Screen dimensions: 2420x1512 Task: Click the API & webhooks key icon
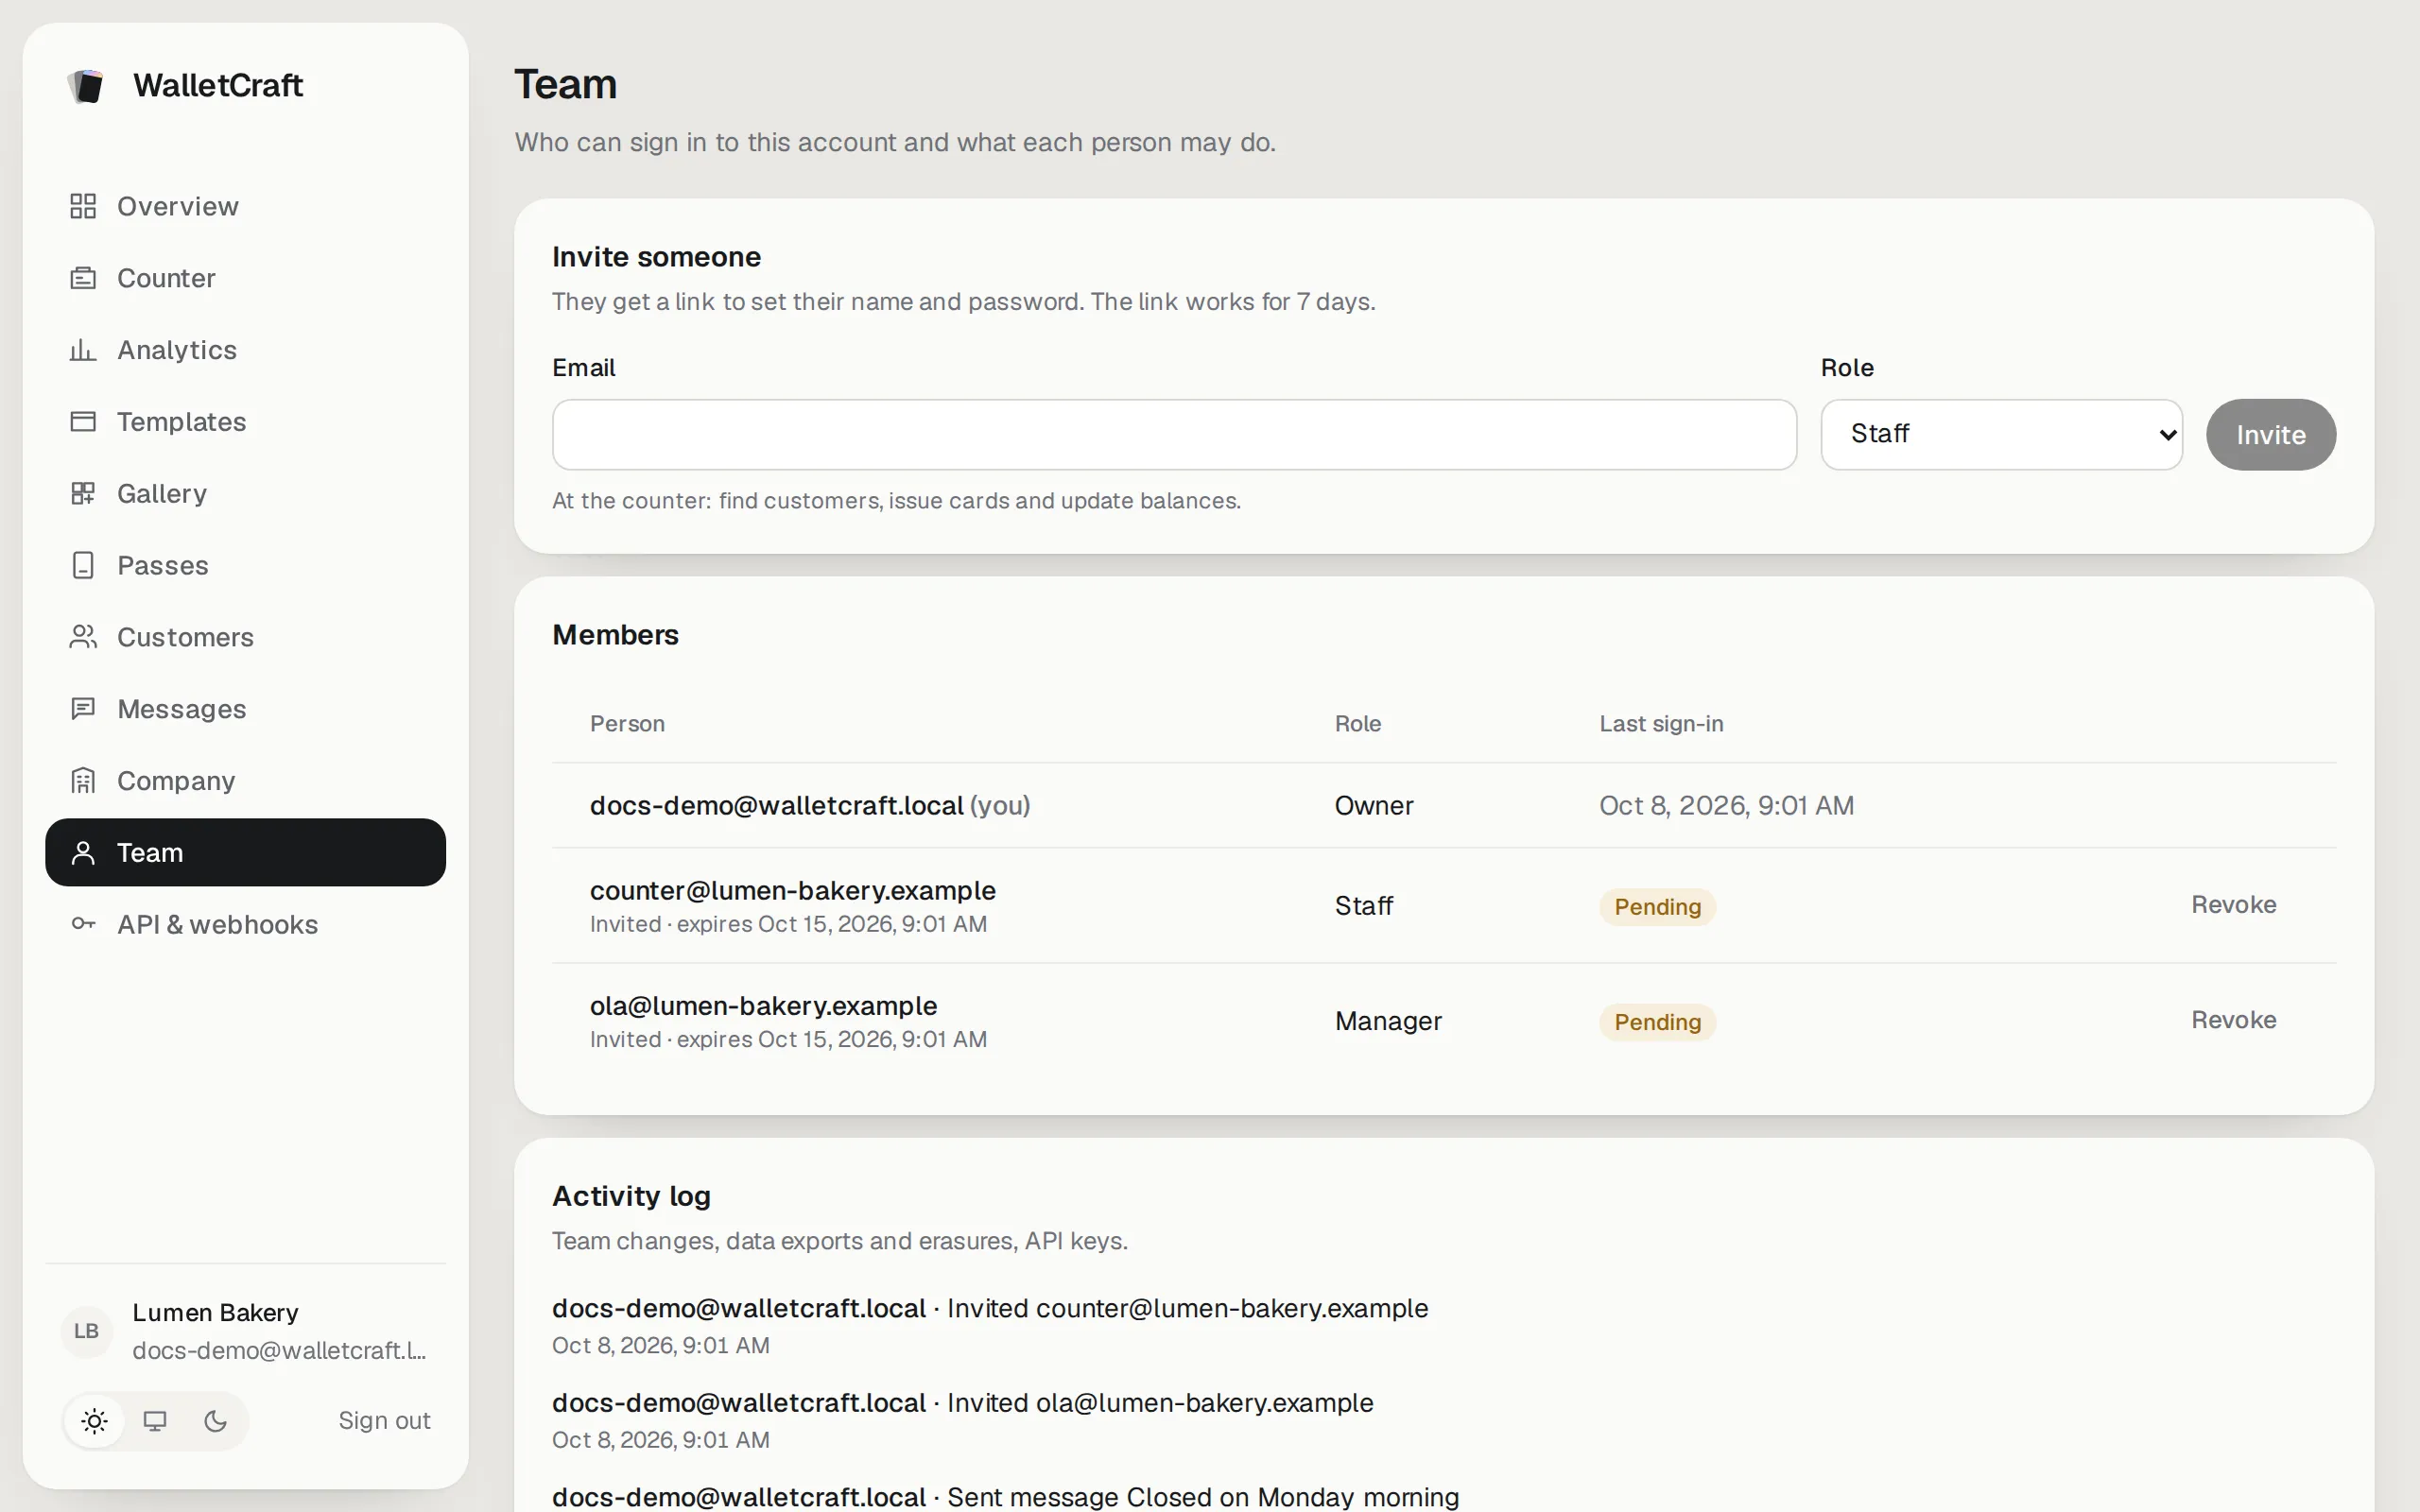coord(83,924)
